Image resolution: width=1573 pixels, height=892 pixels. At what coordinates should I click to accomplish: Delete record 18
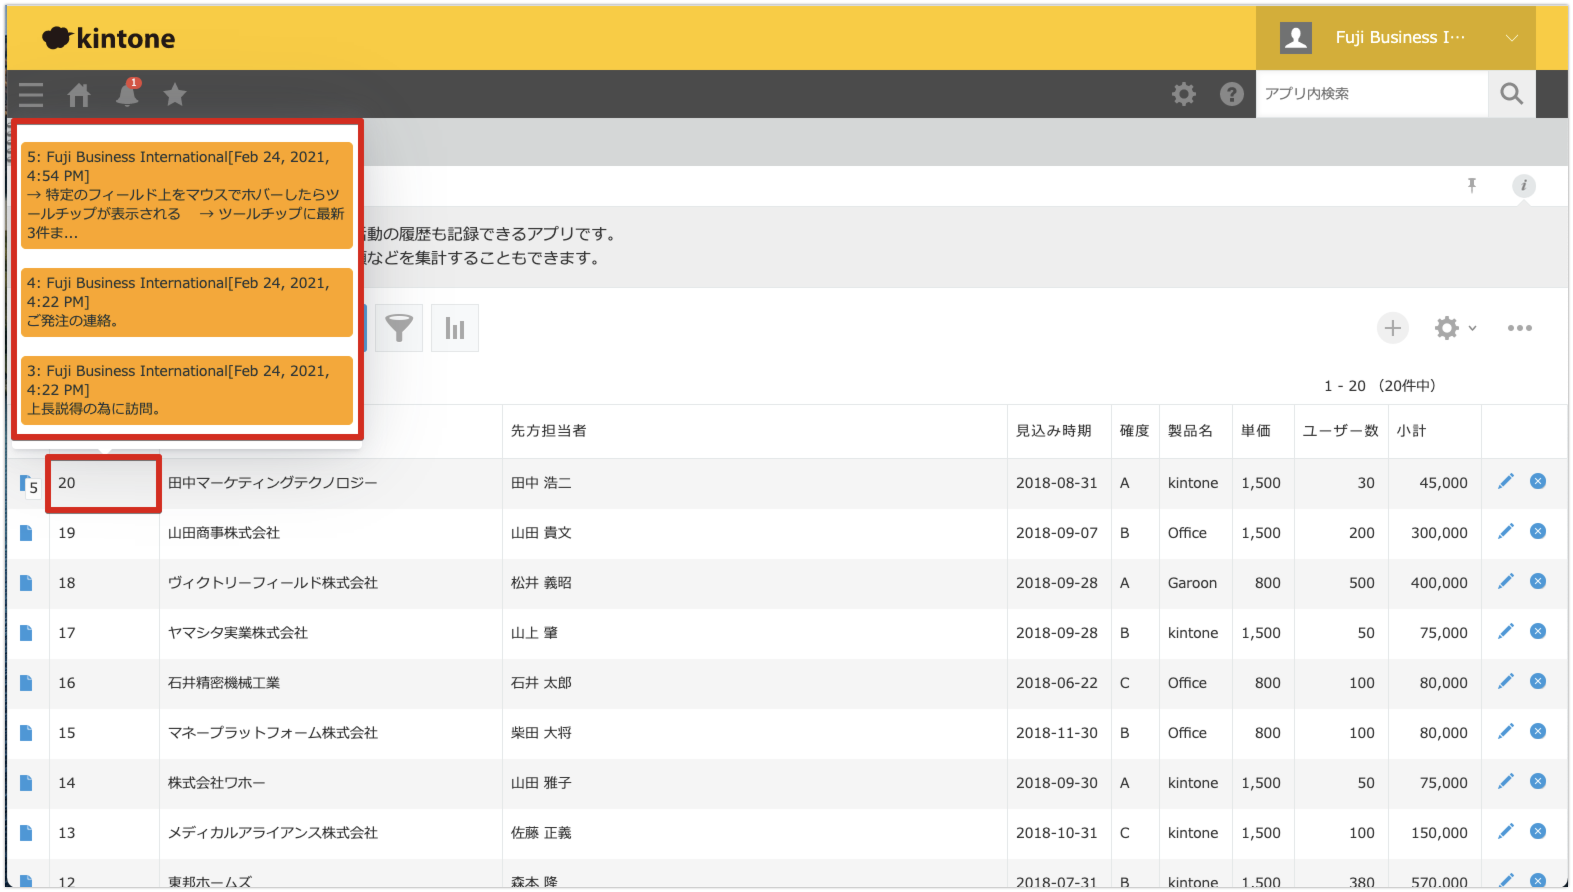[1538, 581]
